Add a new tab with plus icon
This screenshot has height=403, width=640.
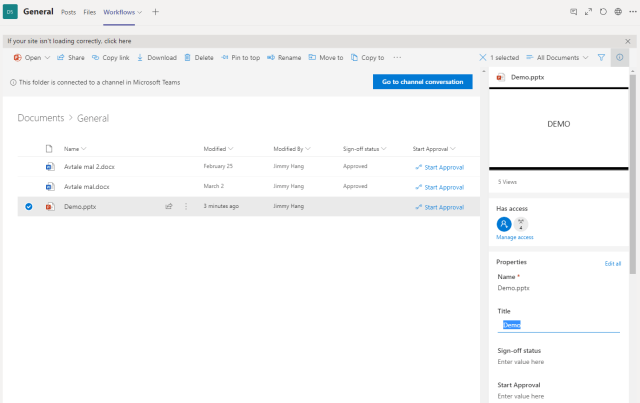(x=155, y=11)
